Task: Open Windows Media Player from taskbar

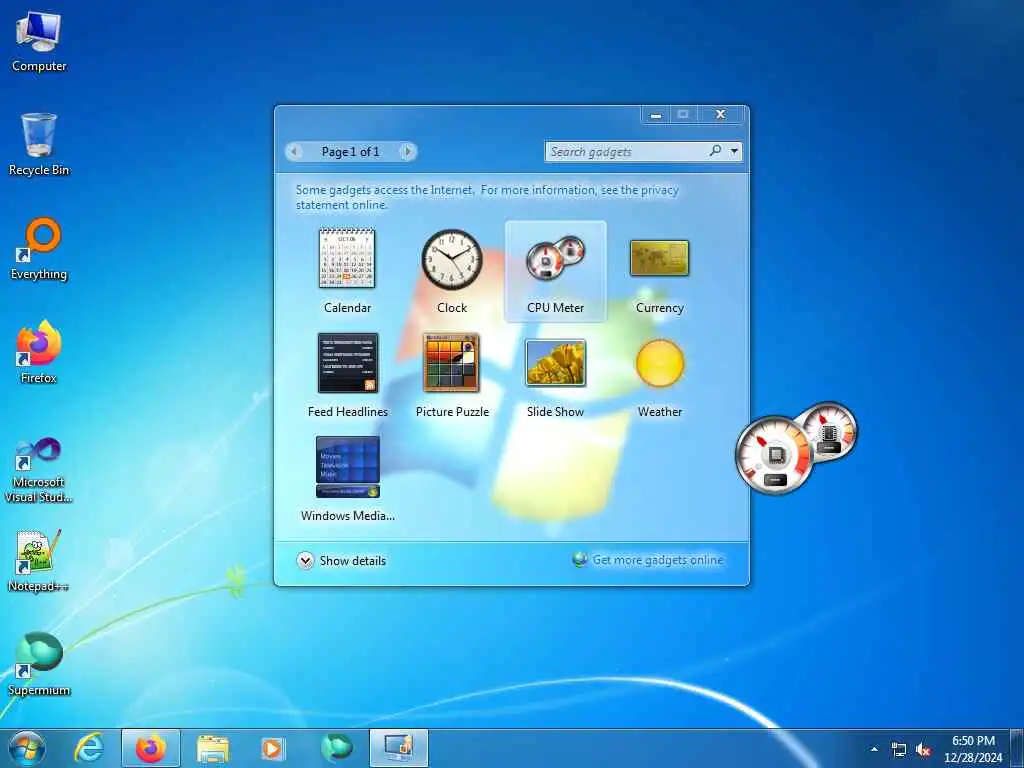Action: click(273, 749)
